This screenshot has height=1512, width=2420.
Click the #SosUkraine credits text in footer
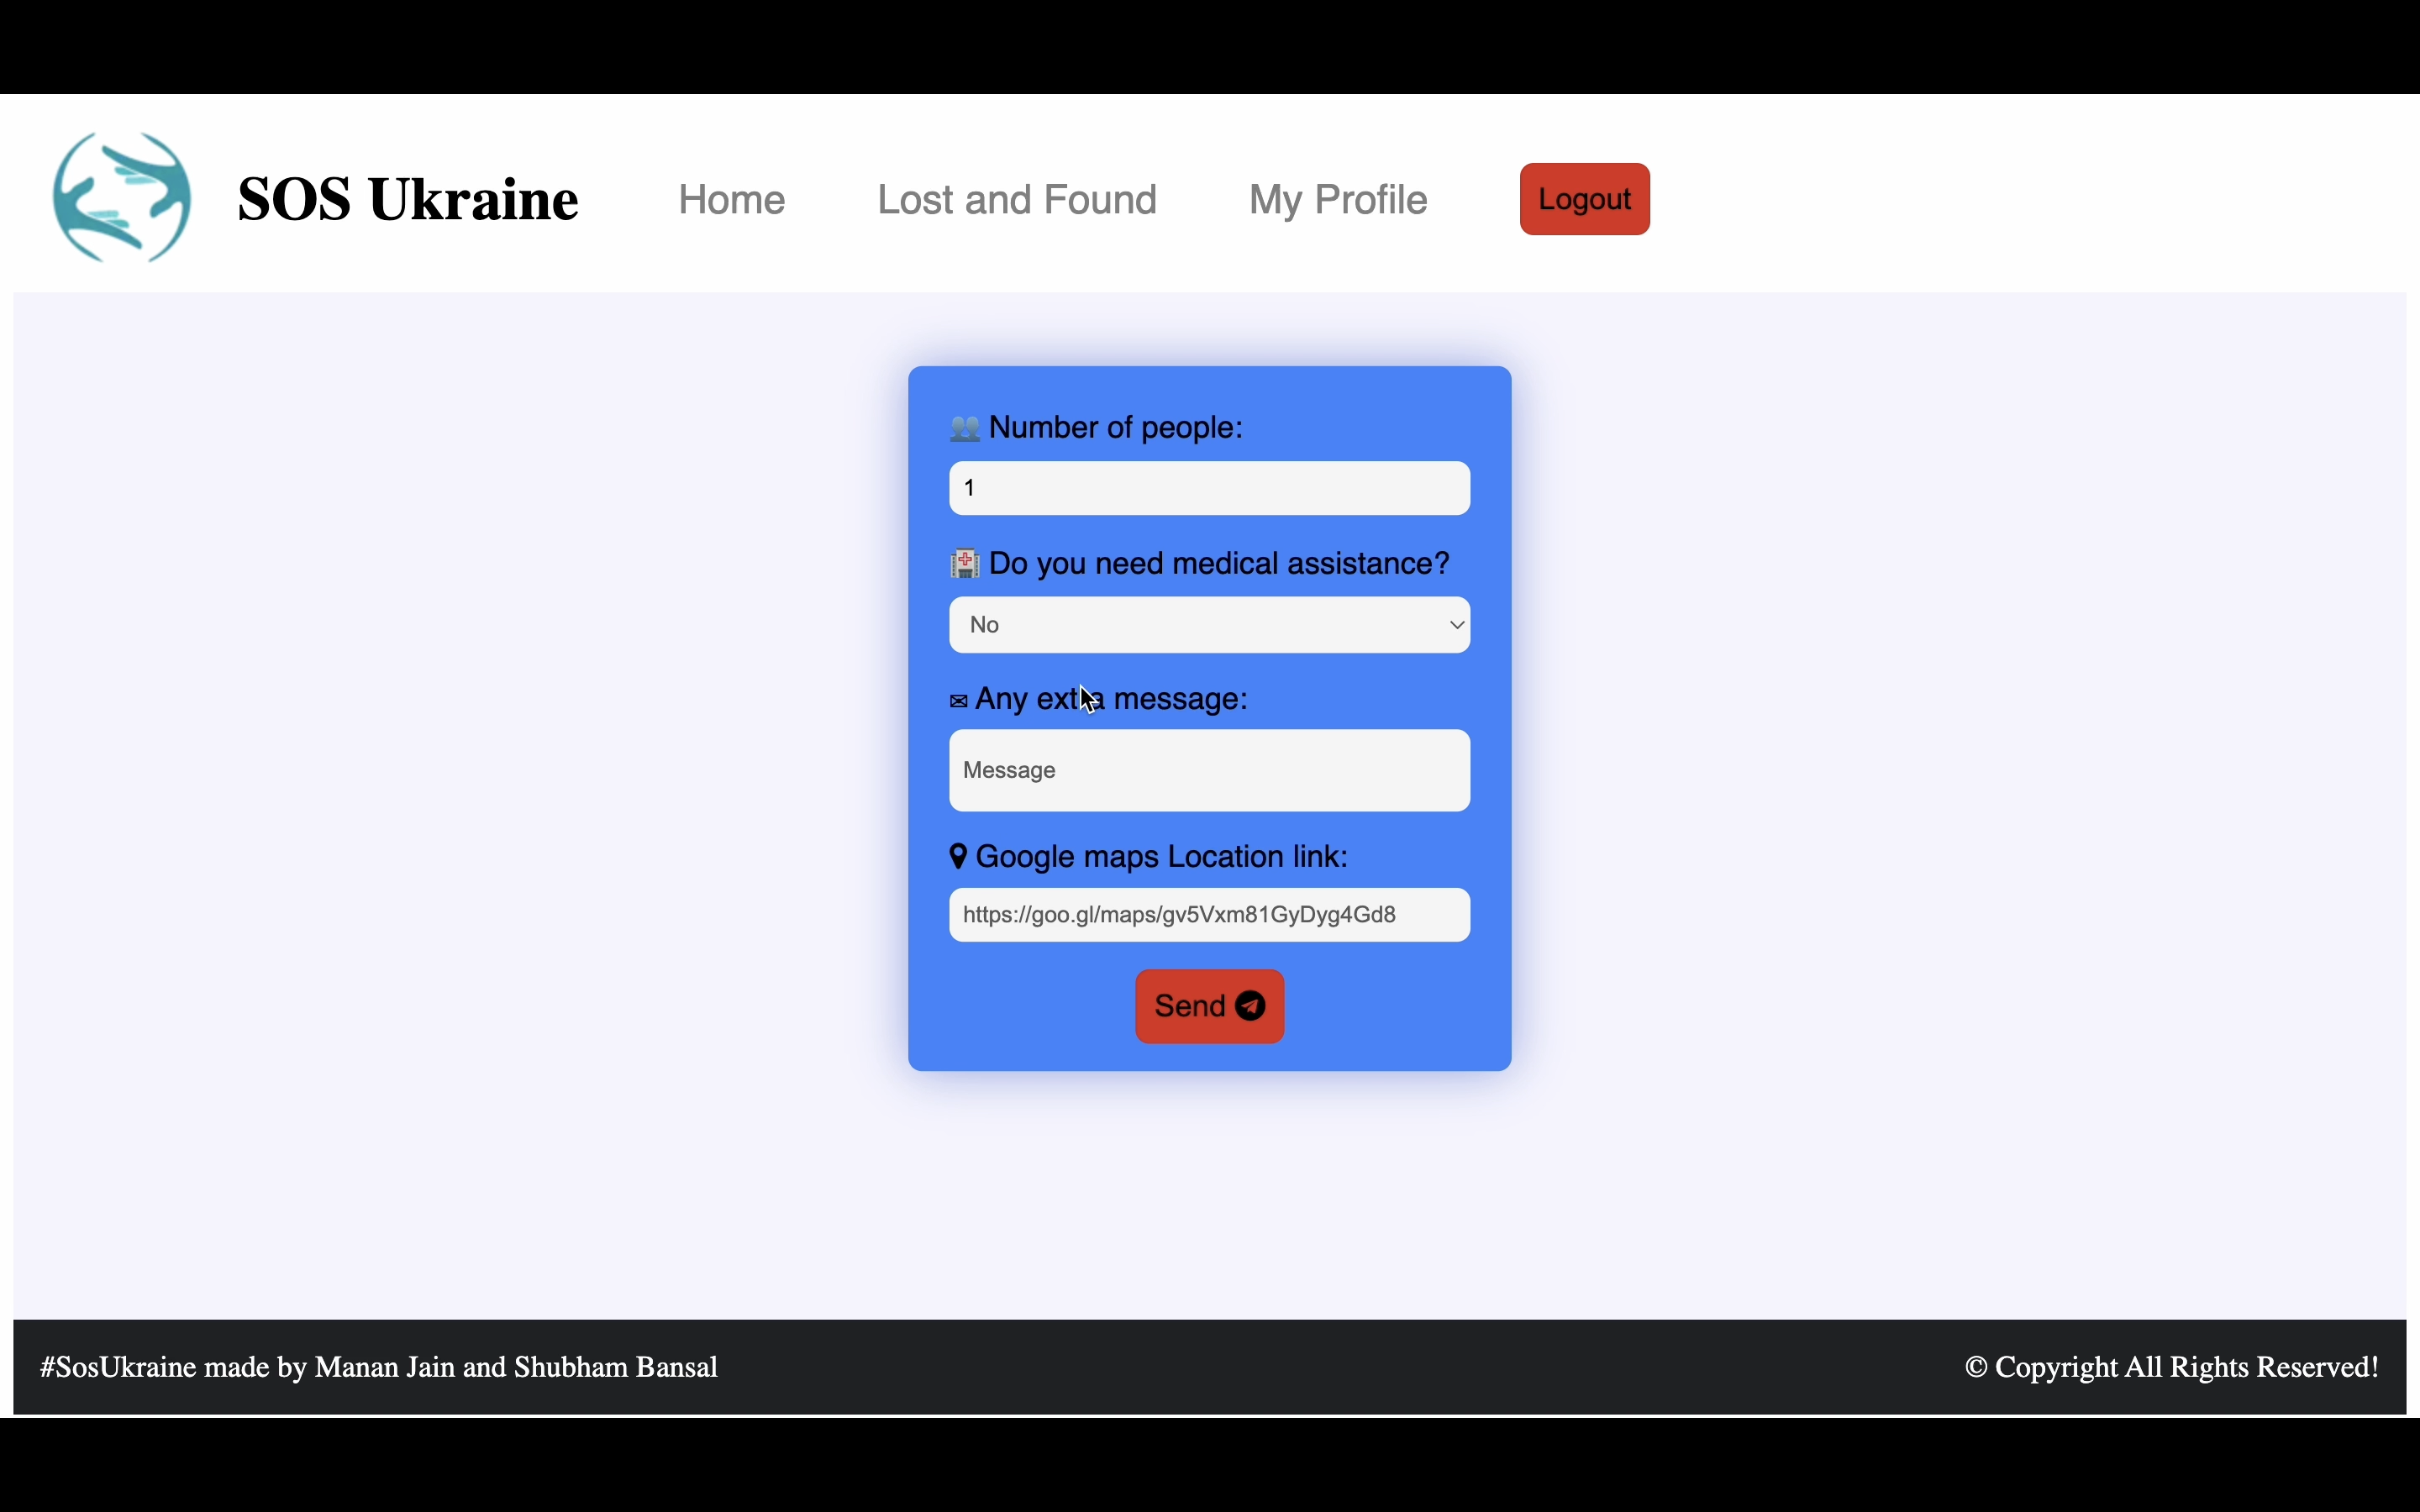coord(379,1367)
